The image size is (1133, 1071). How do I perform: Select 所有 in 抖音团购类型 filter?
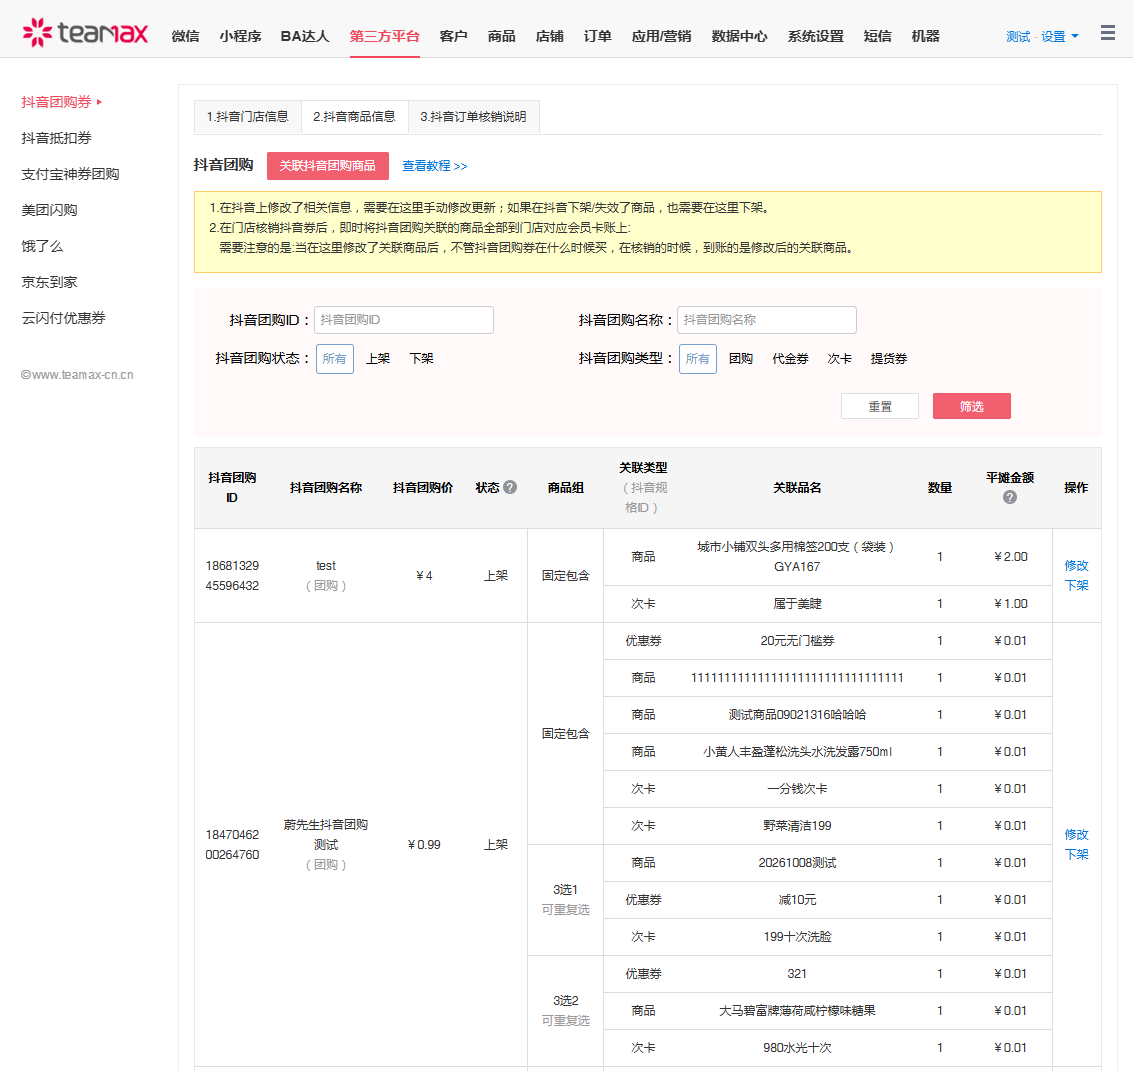pos(698,358)
